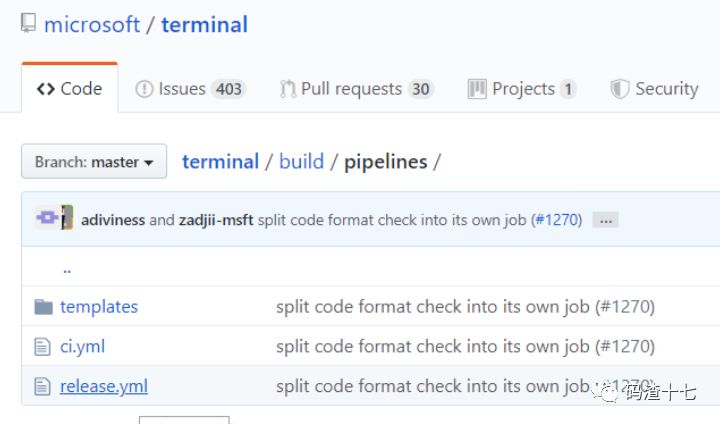Click the Projects count badge 1
720x424 pixels.
click(568, 89)
